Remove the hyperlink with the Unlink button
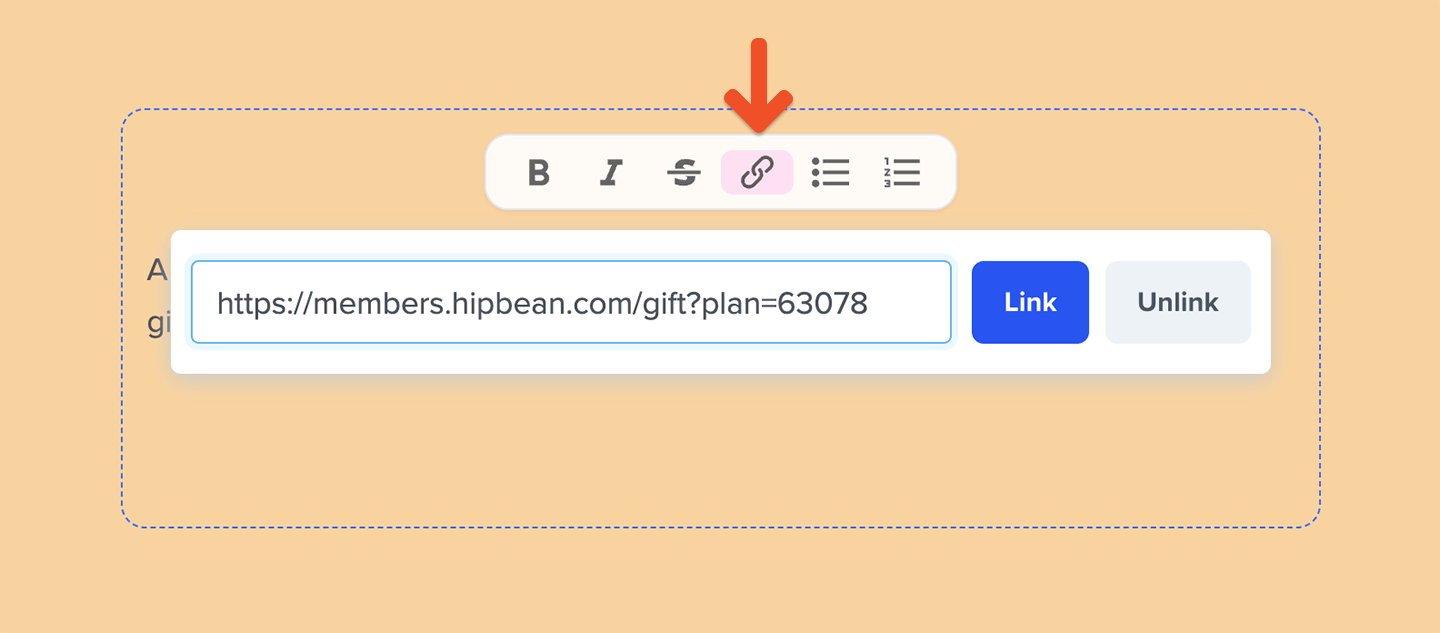The width and height of the screenshot is (1440, 633). [x=1178, y=302]
